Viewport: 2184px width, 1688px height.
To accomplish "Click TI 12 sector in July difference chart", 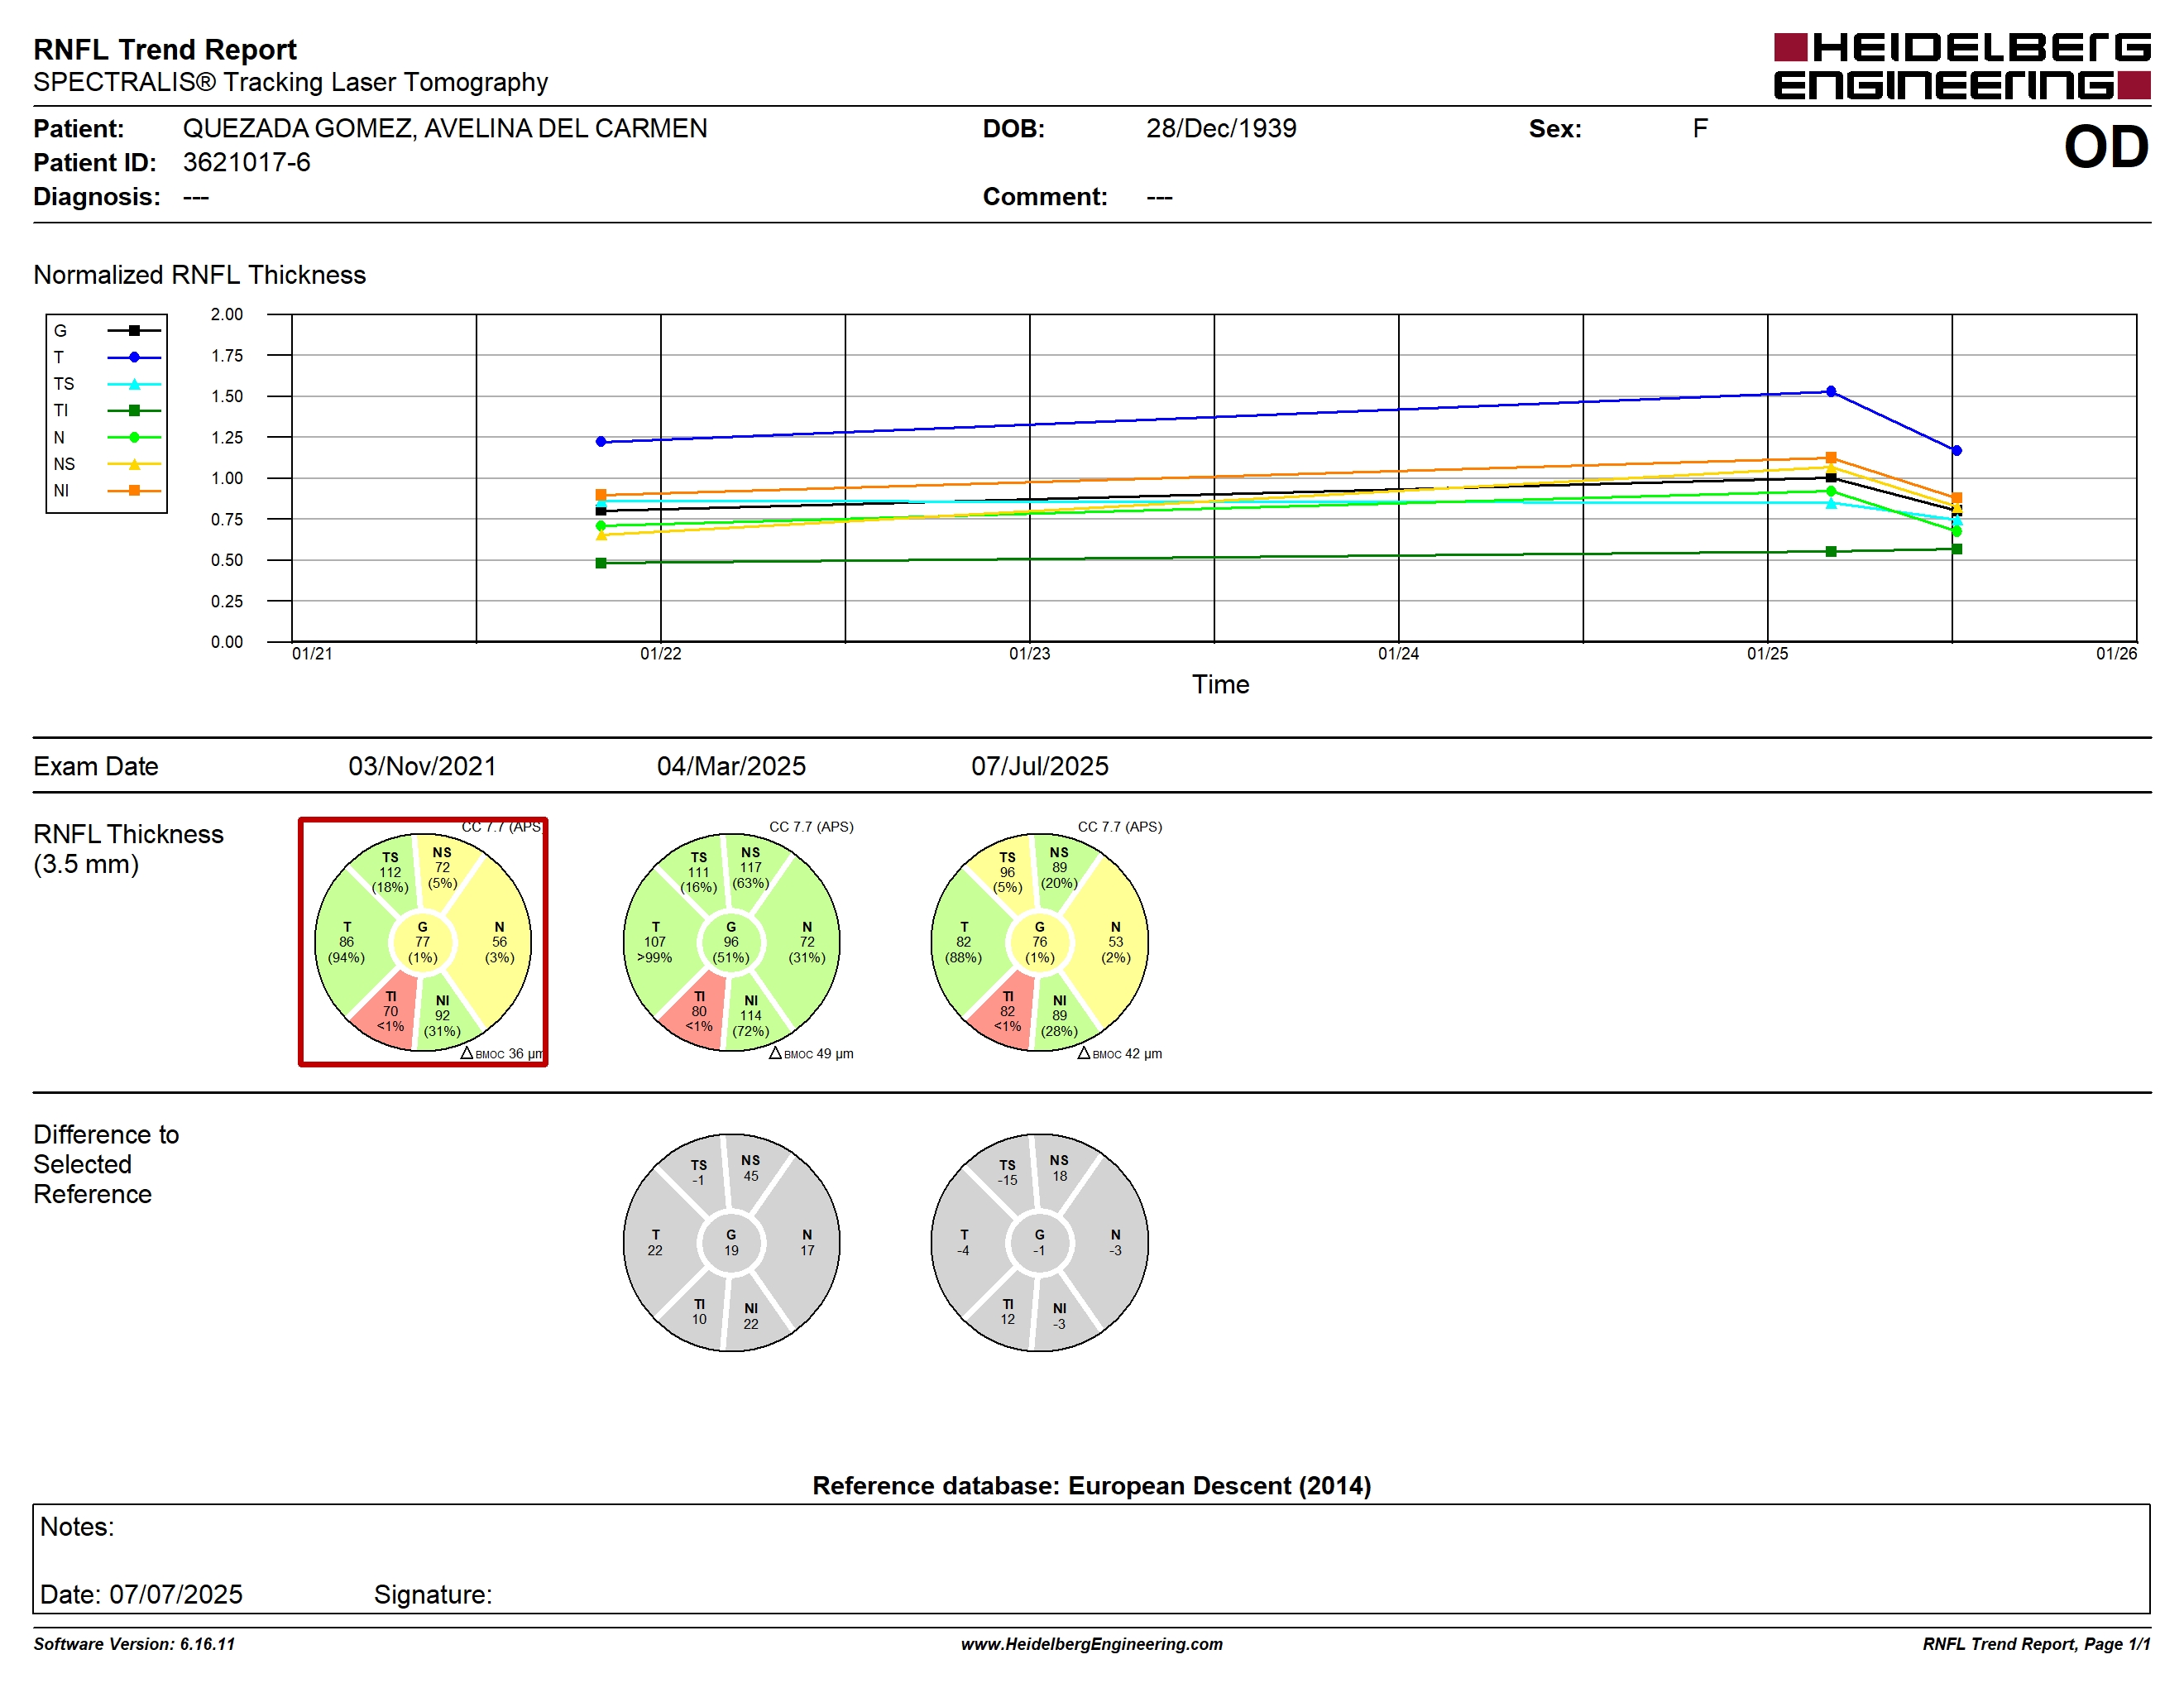I will pyautogui.click(x=1007, y=1311).
